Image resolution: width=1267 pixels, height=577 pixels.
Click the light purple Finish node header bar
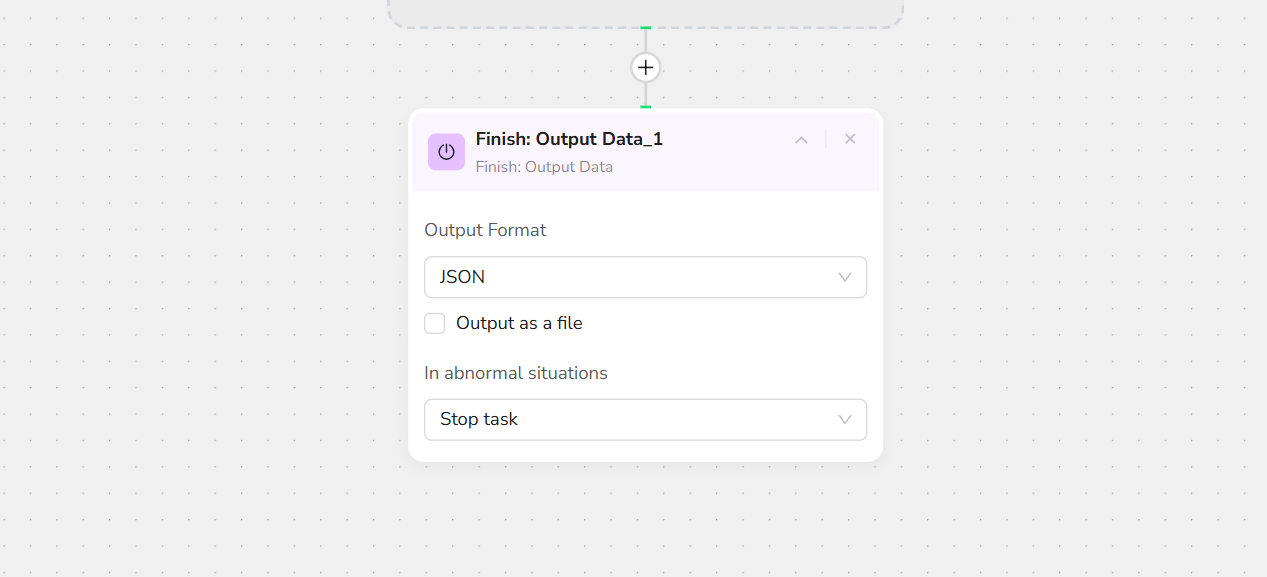tap(720, 175)
